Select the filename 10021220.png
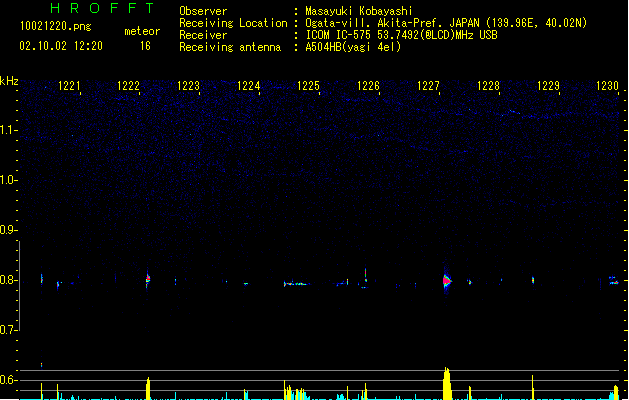 coord(56,27)
